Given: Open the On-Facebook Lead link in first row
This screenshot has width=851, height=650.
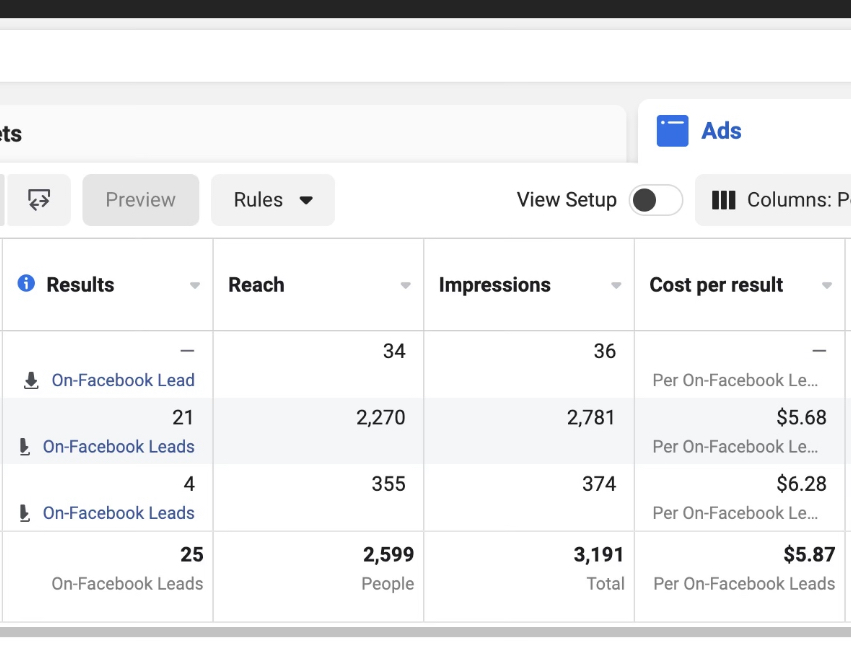Looking at the screenshot, I should (x=123, y=381).
